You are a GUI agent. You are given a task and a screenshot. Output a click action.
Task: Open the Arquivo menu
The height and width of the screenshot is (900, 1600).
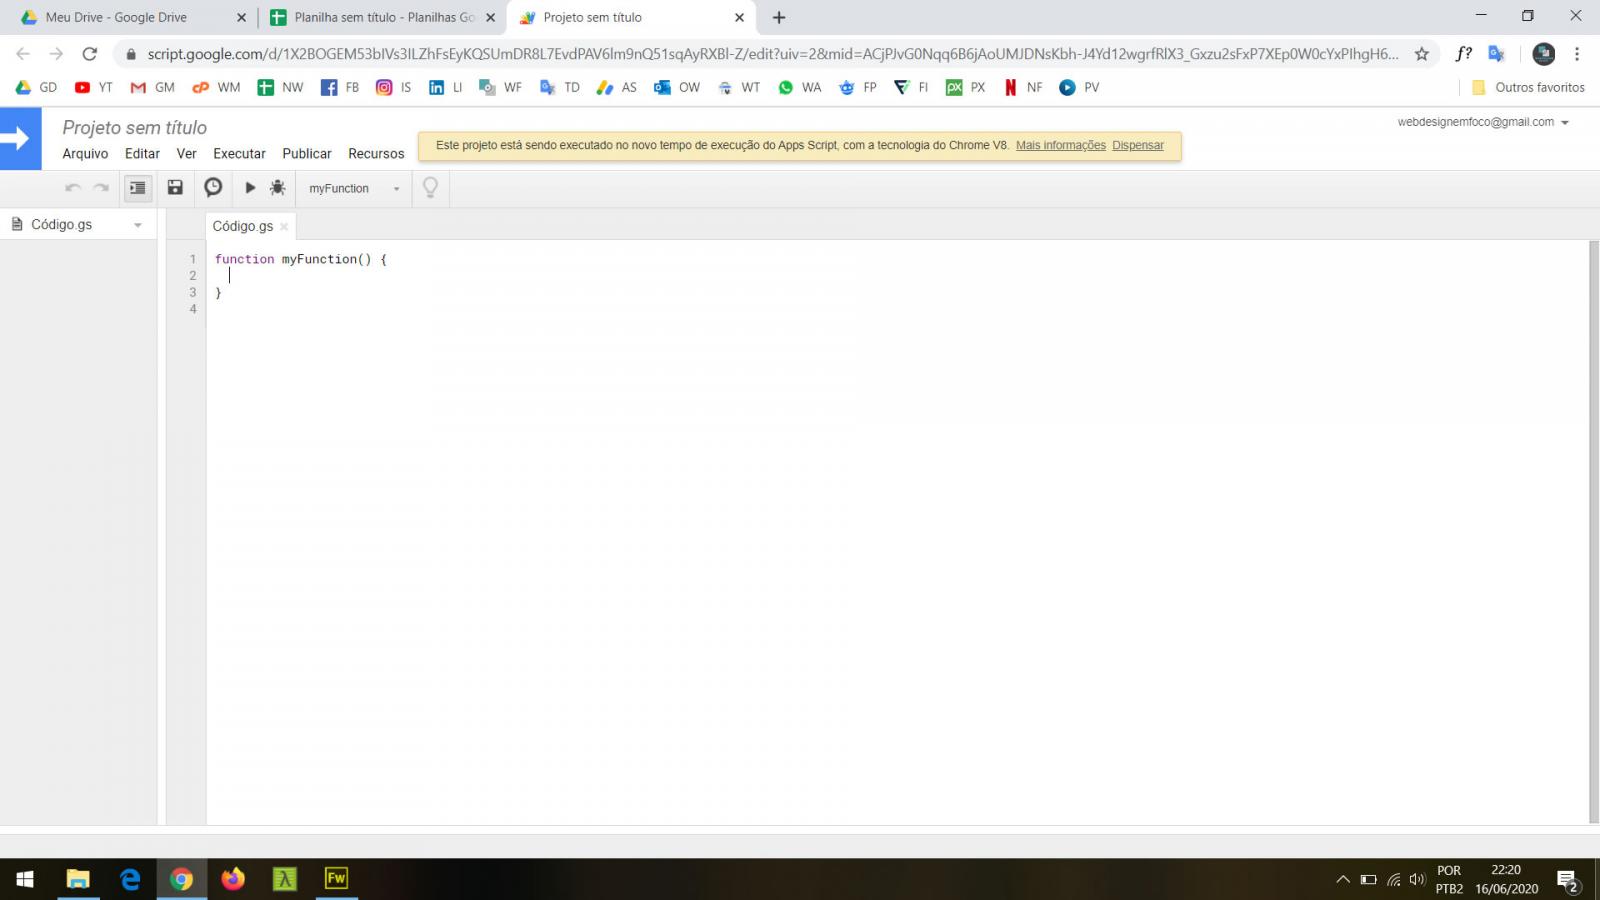[85, 154]
